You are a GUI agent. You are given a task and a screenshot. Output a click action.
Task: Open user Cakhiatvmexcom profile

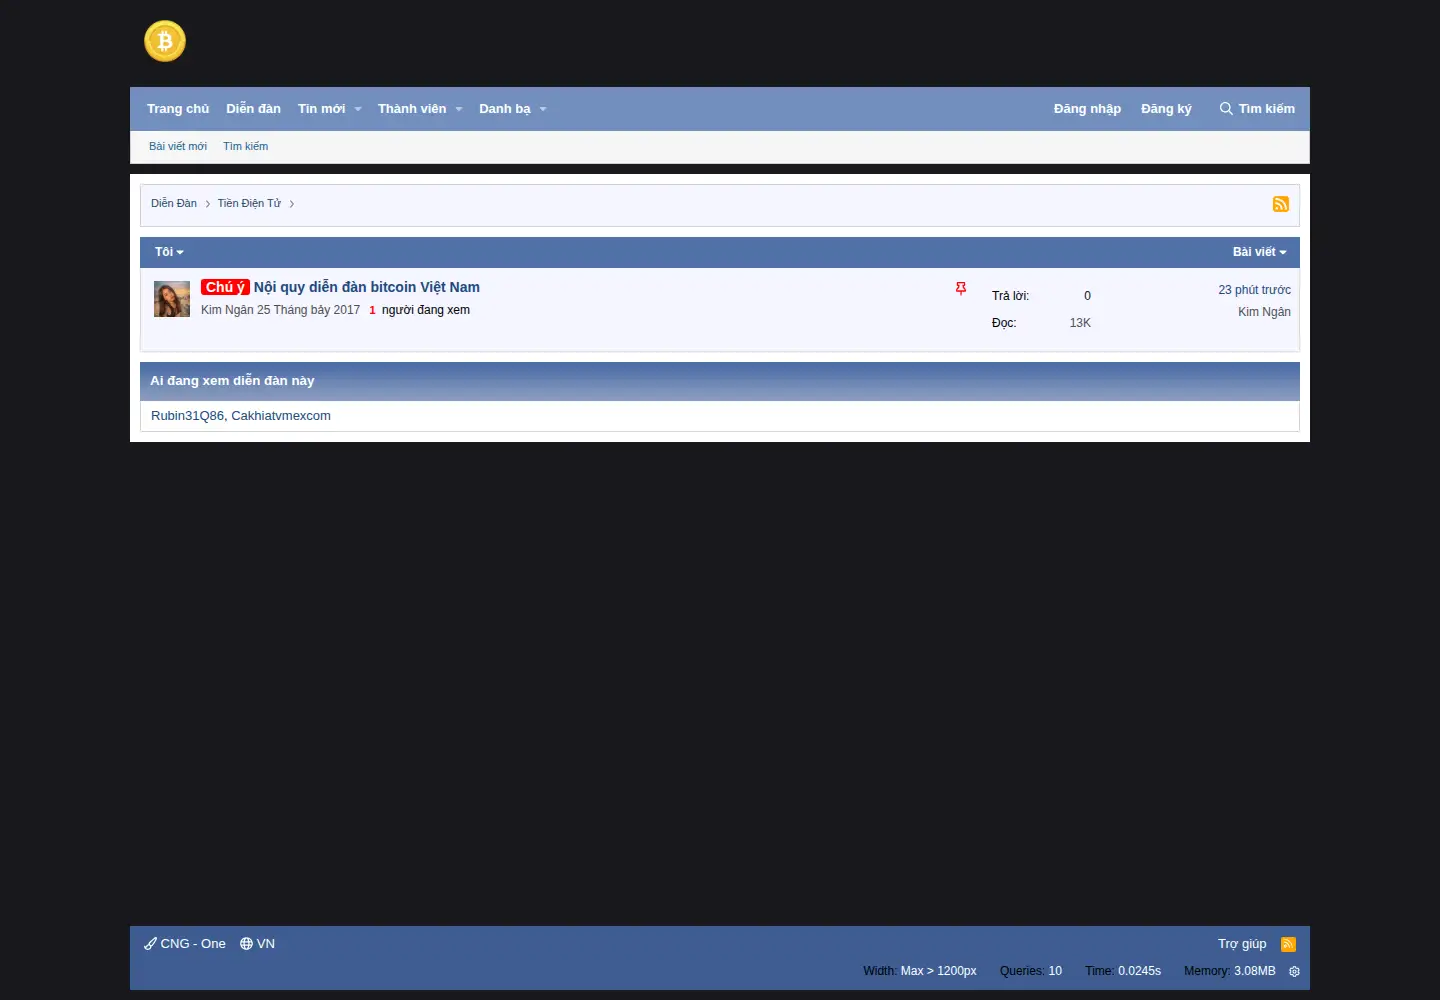point(281,416)
